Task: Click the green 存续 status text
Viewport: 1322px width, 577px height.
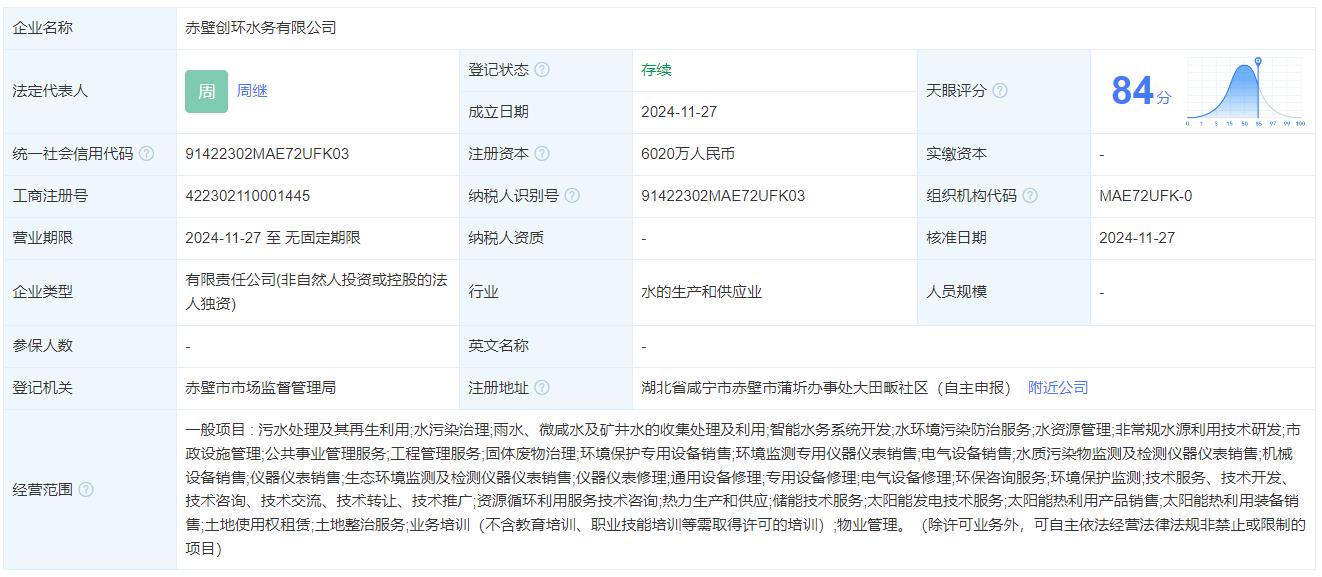Action: tap(656, 70)
